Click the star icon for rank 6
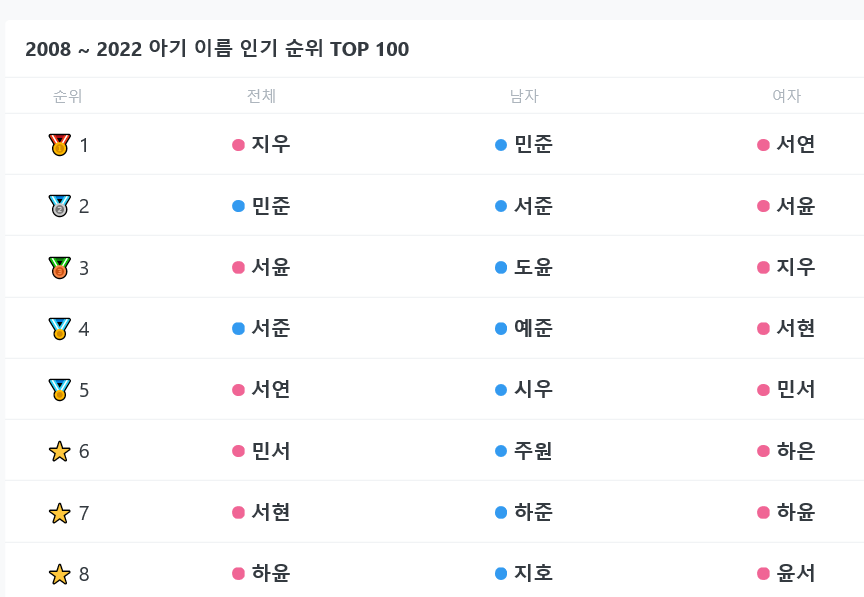The height and width of the screenshot is (597, 864). tap(60, 451)
